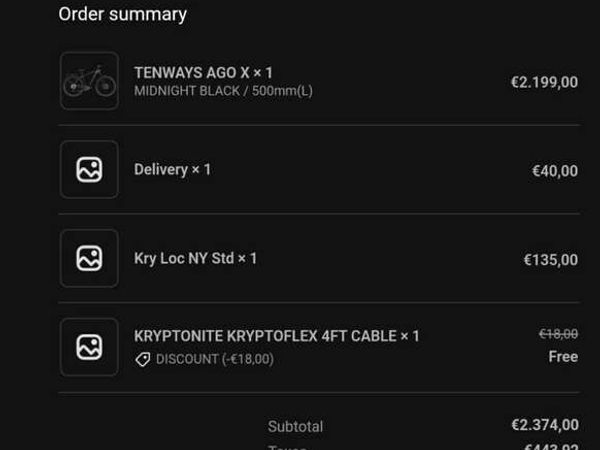Click the Delivery placeholder image icon
The image size is (600, 450).
89,170
